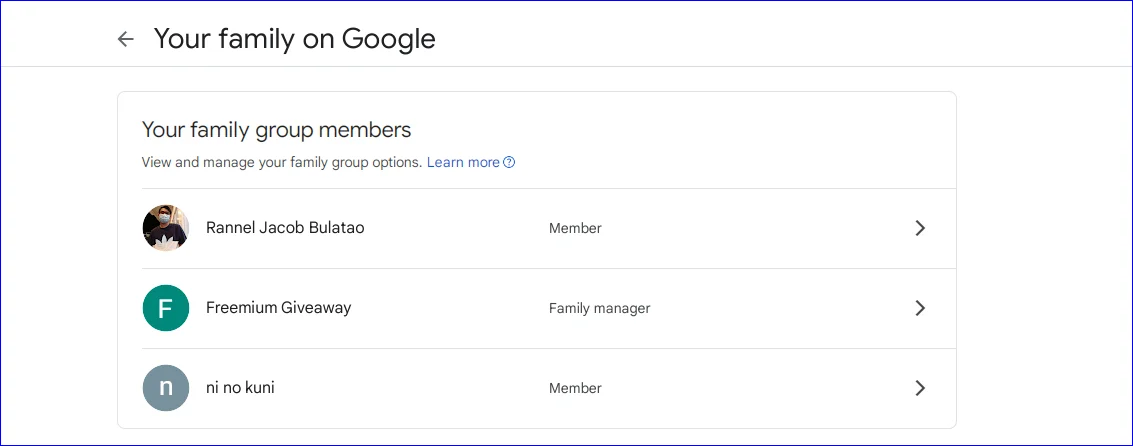Viewport: 1133px width, 446px height.
Task: Go back using the left arrow icon
Action: (x=126, y=39)
